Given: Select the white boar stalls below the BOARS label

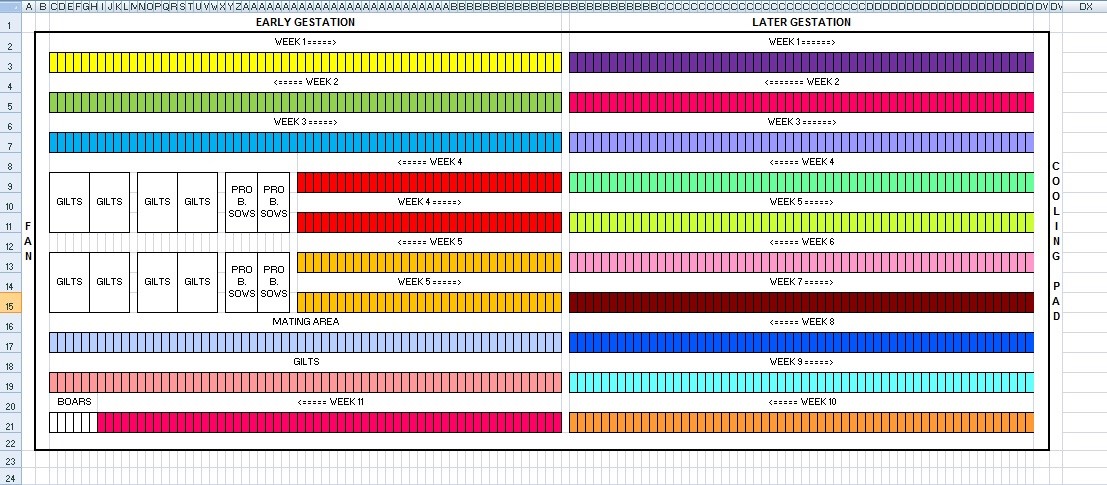Looking at the screenshot, I should [73, 422].
